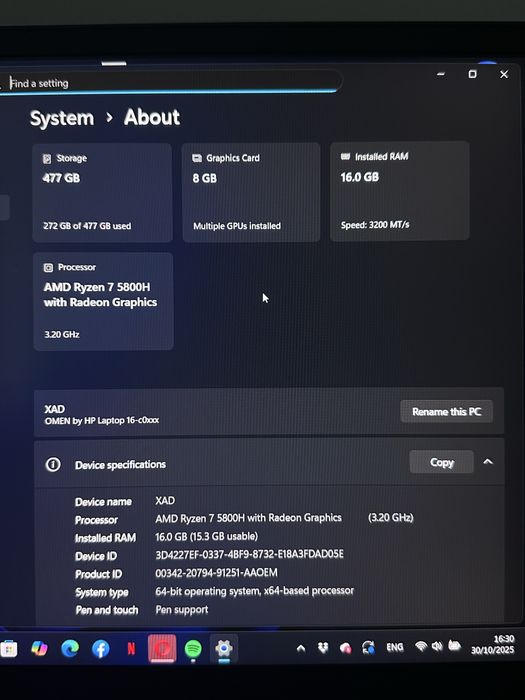Open the Wi-Fi network flyout
The height and width of the screenshot is (700, 525).
click(421, 646)
